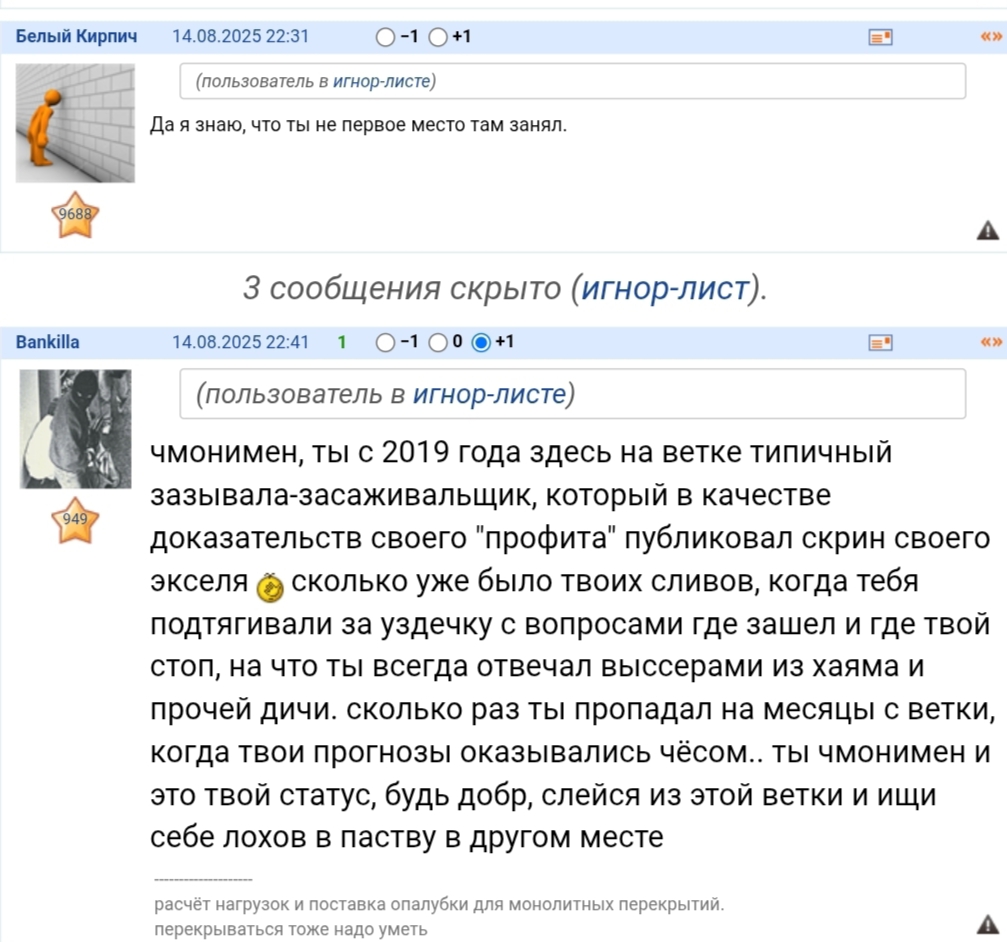Open игнор-листе link in Bankilla quote box

tap(489, 394)
